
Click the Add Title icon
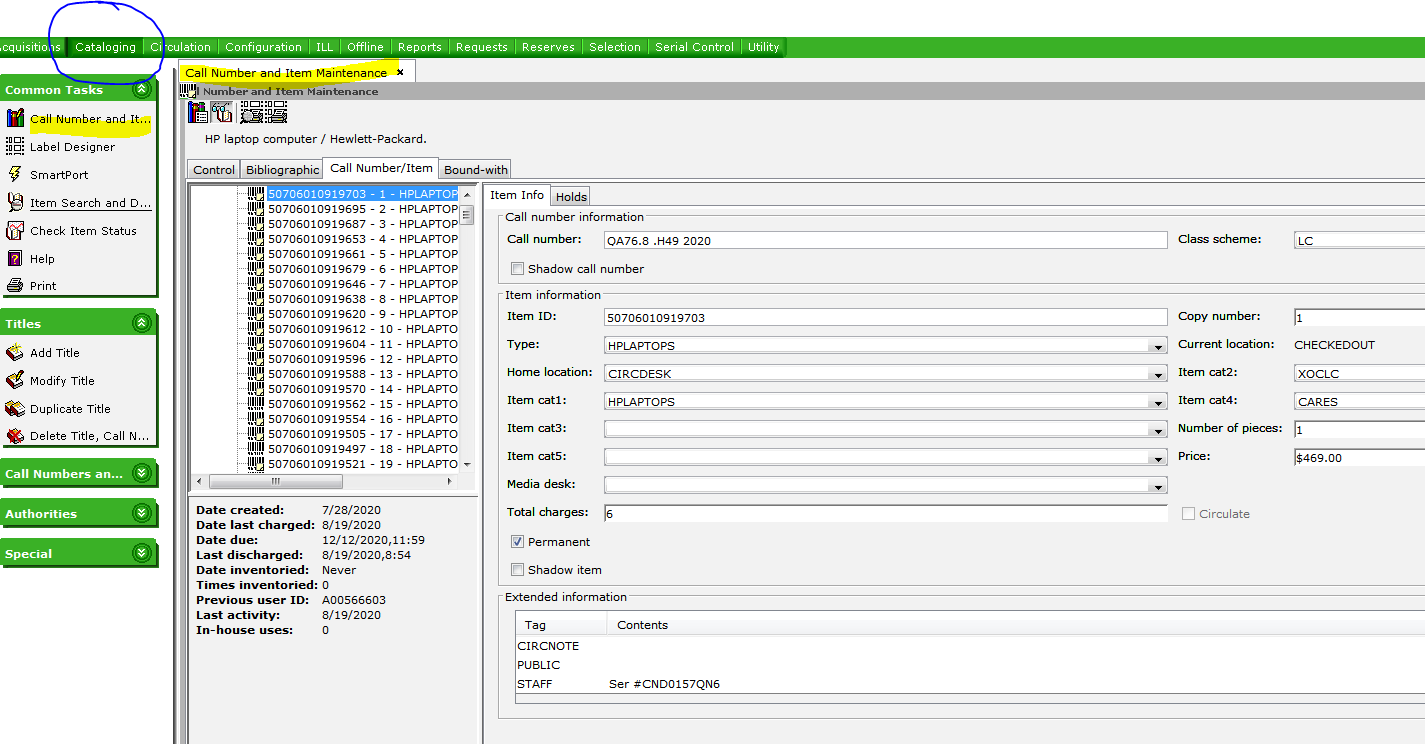coord(15,353)
